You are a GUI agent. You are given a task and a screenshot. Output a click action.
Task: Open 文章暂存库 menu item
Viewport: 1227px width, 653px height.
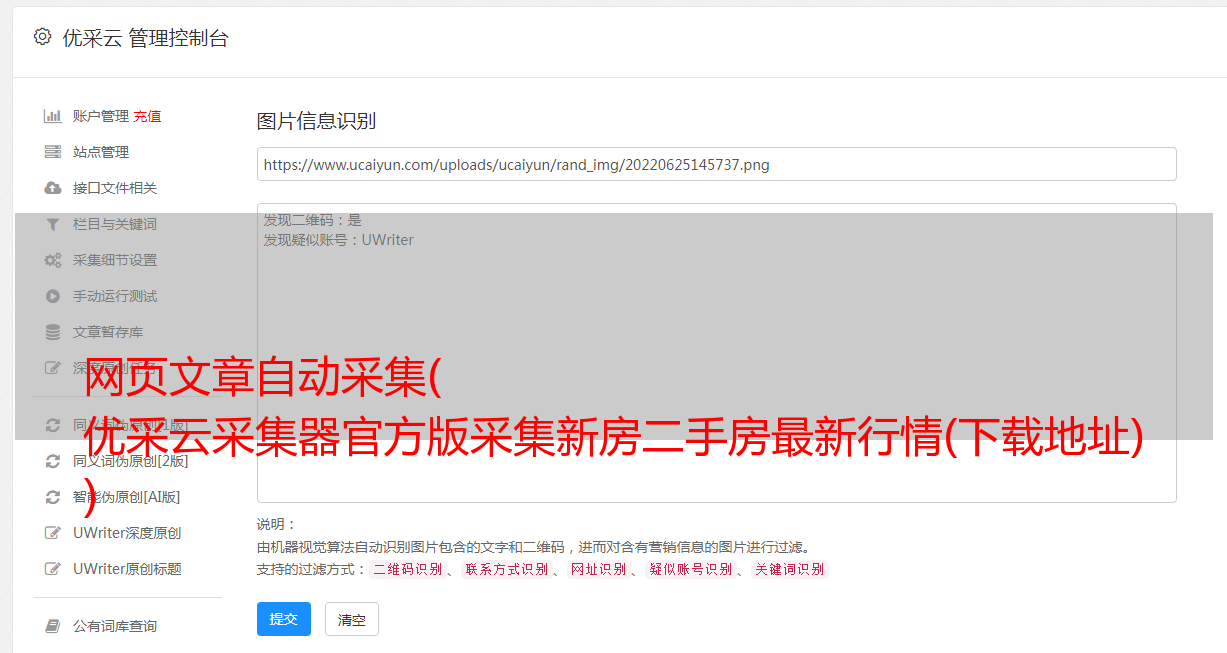click(108, 332)
